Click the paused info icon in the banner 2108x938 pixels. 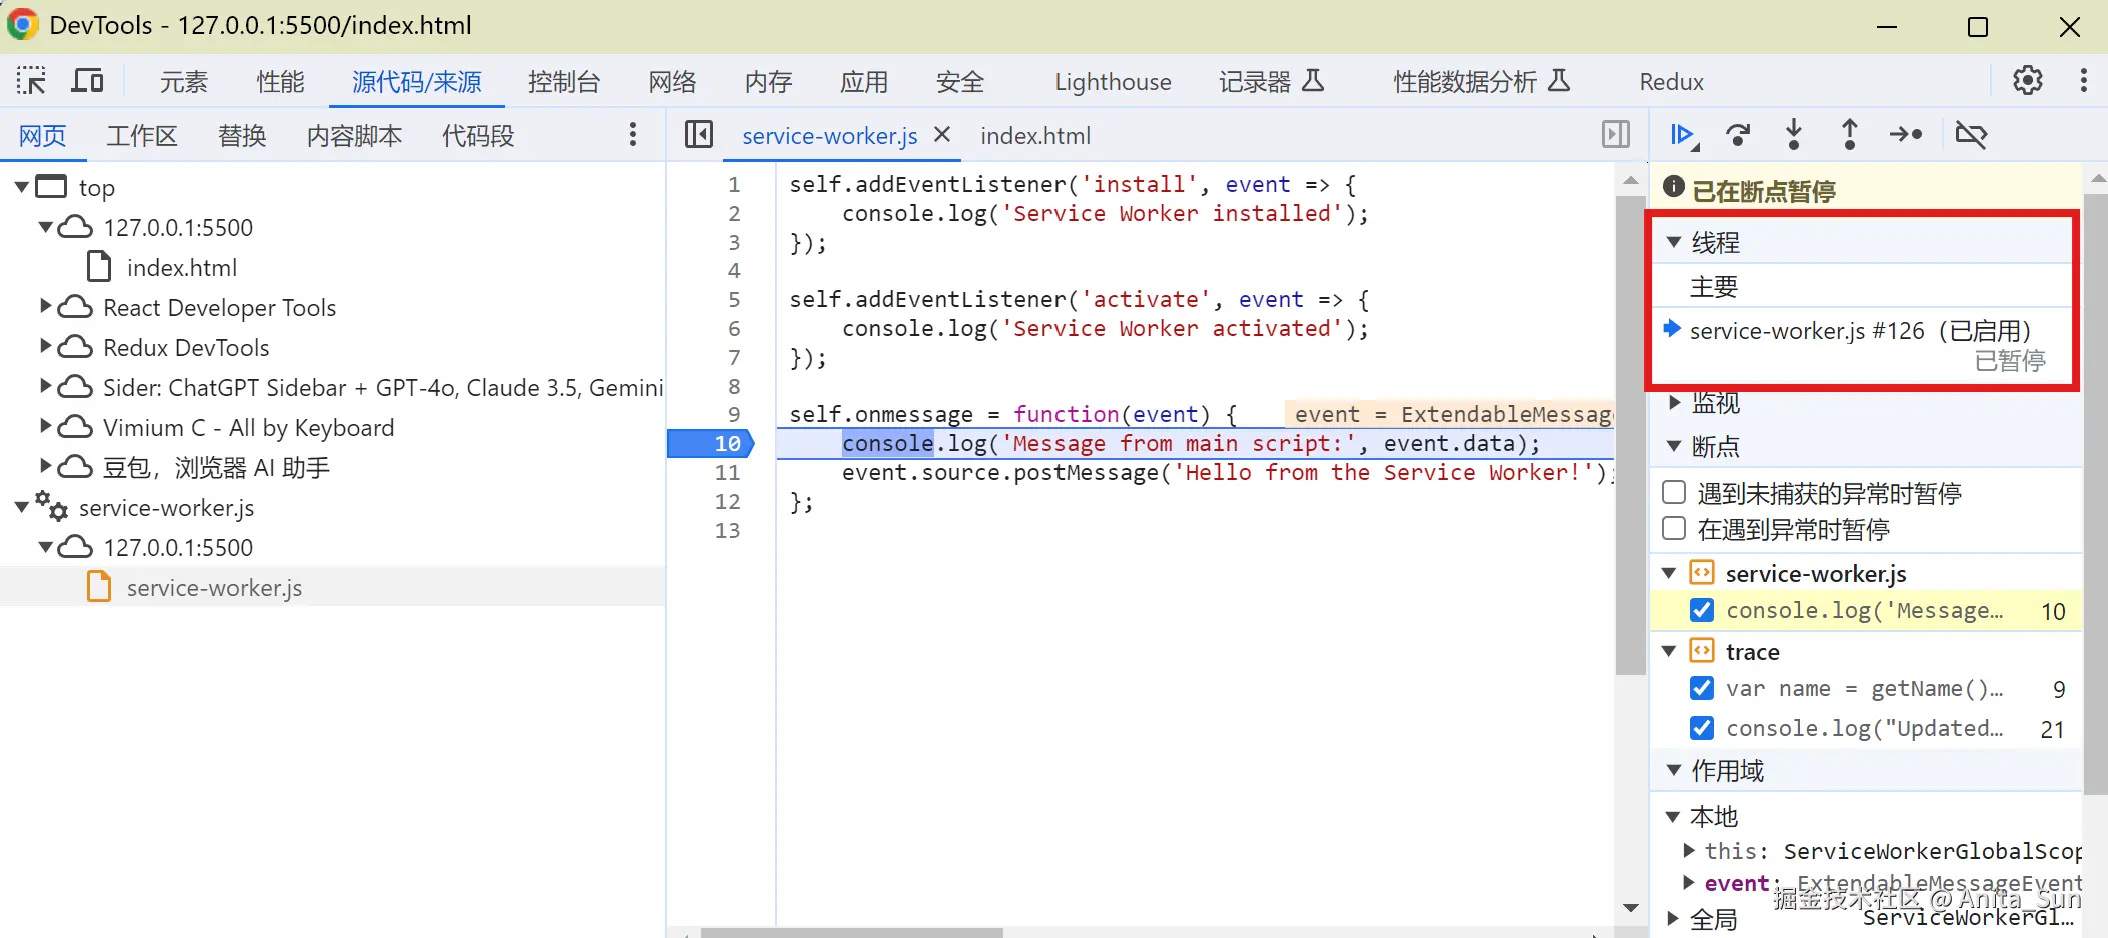click(x=1673, y=186)
